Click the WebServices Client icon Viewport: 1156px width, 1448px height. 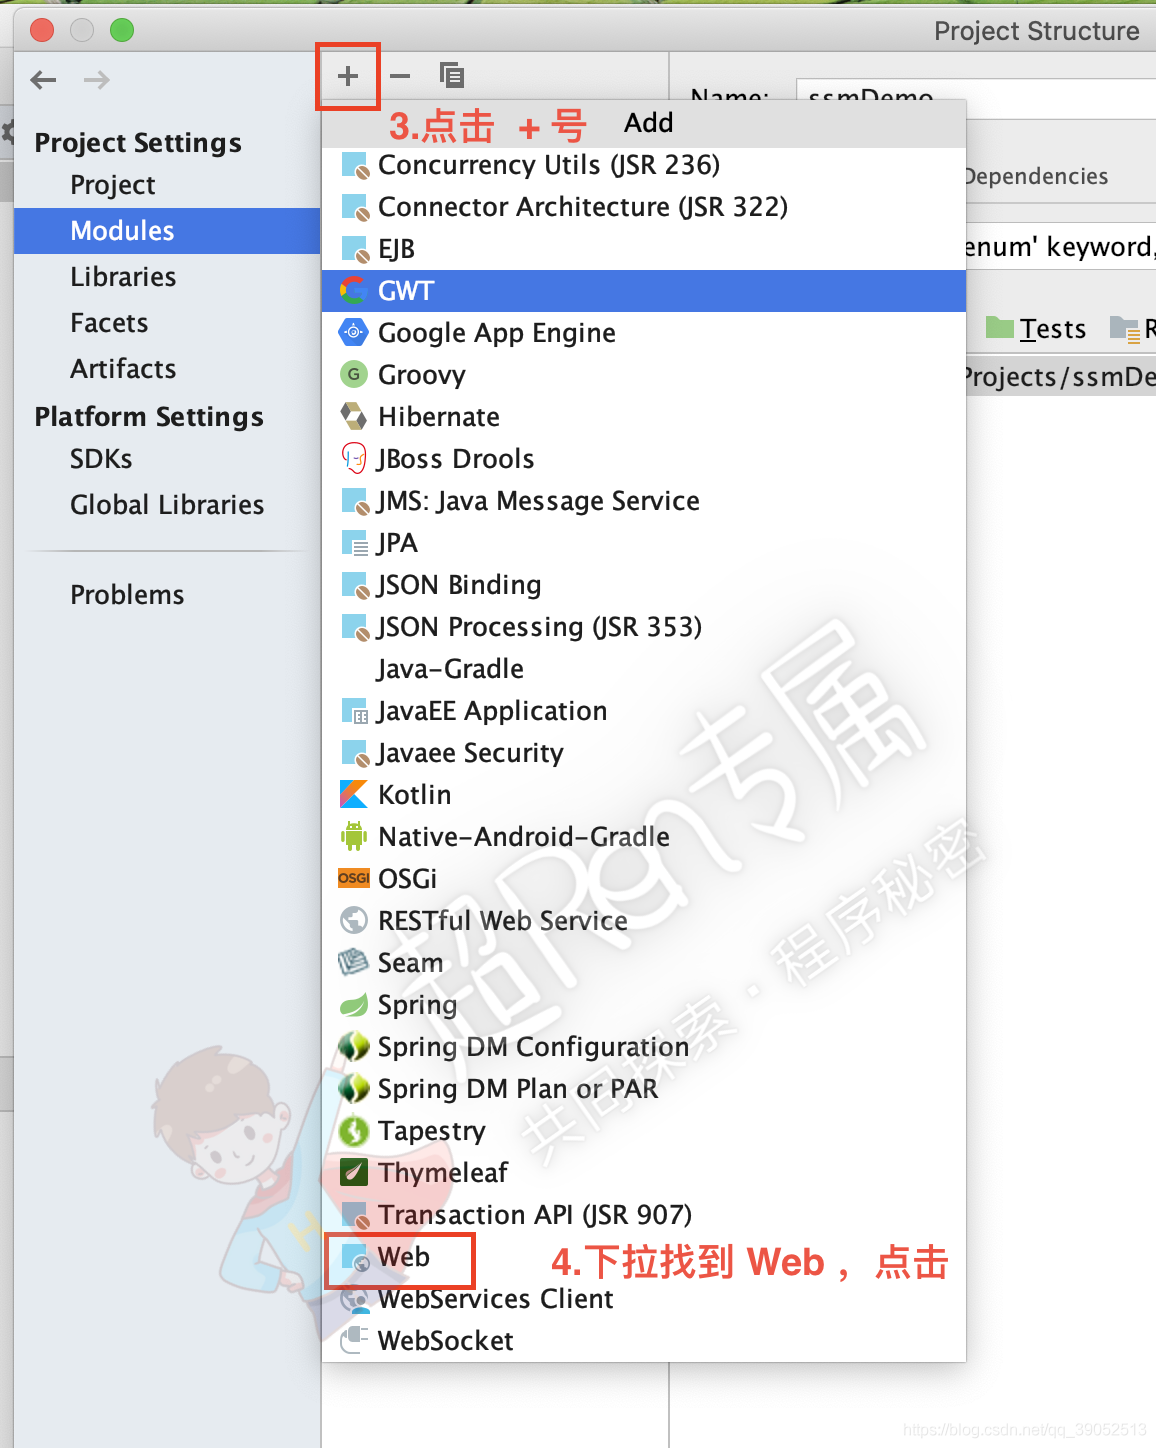click(354, 1298)
